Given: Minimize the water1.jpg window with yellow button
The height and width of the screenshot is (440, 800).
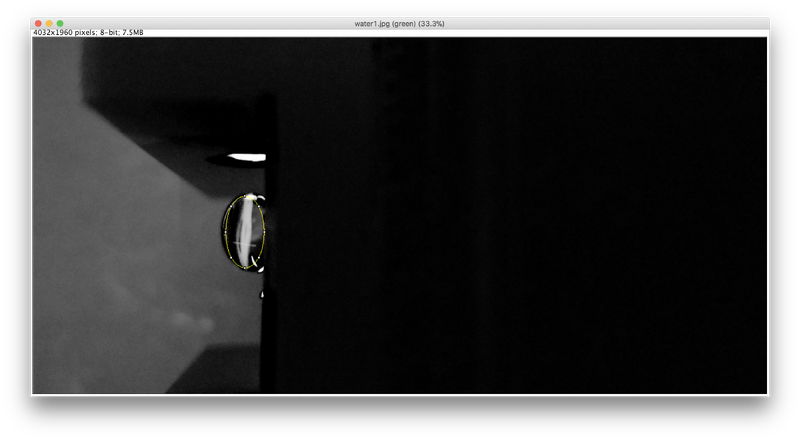Looking at the screenshot, I should (x=49, y=23).
